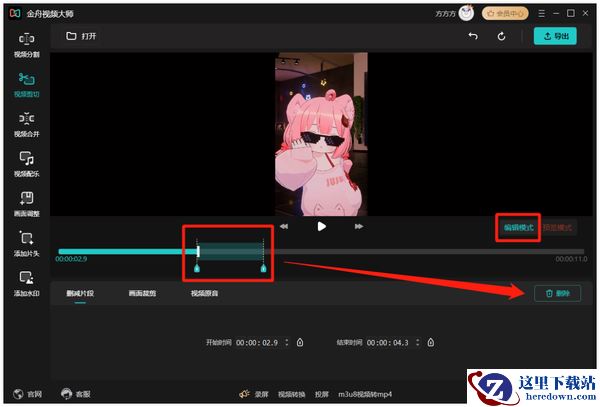Select the 视频原音 tab
This screenshot has width=600, height=407.
click(204, 293)
